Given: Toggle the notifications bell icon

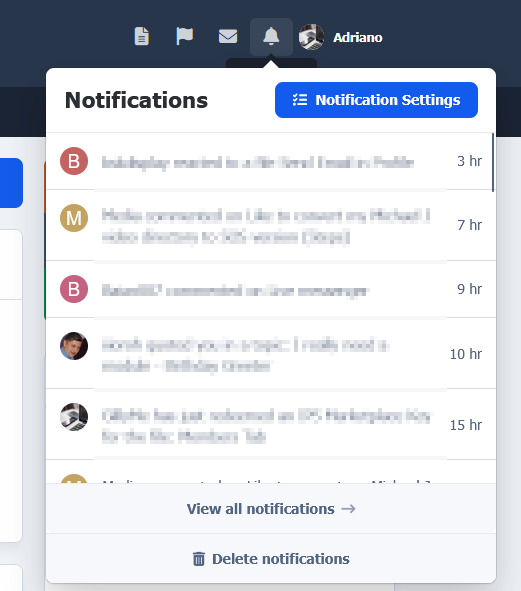Looking at the screenshot, I should 271,37.
